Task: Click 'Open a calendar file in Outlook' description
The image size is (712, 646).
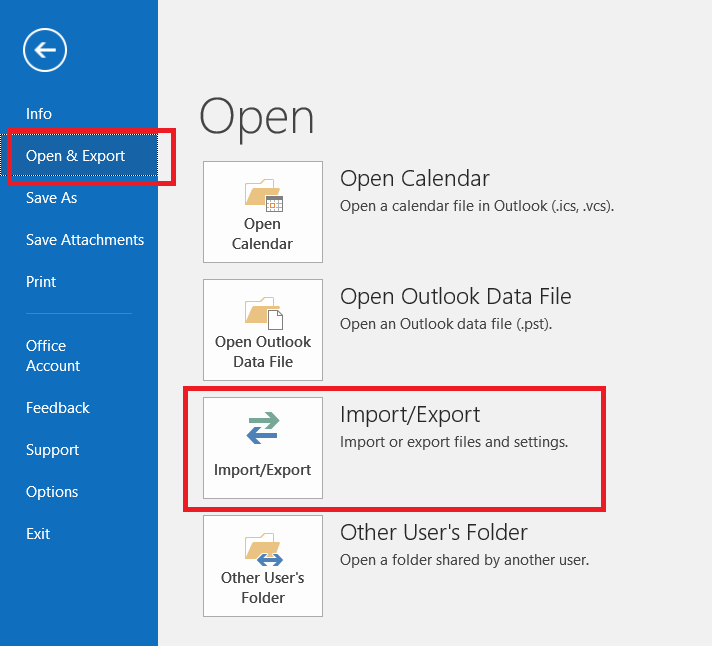Action: (477, 206)
